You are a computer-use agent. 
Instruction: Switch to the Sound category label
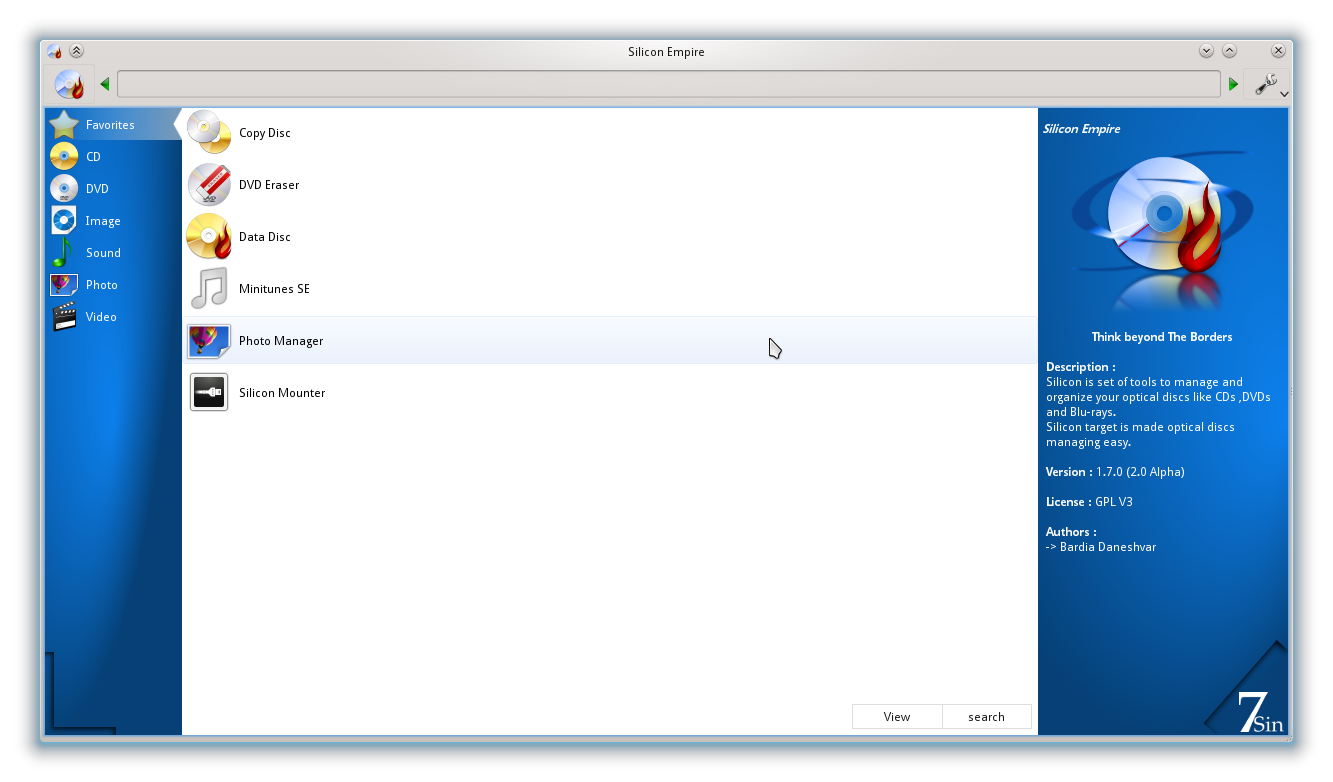pos(103,253)
